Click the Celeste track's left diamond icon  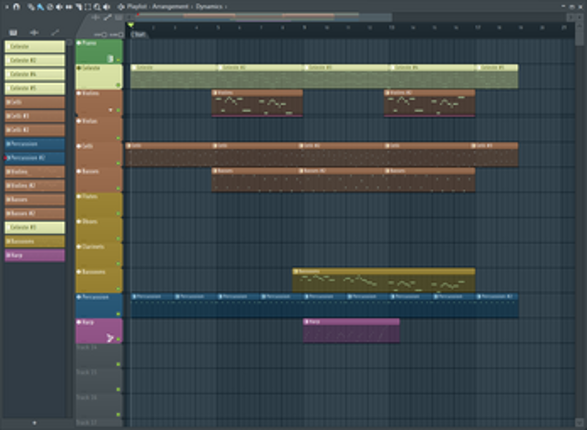pos(79,68)
